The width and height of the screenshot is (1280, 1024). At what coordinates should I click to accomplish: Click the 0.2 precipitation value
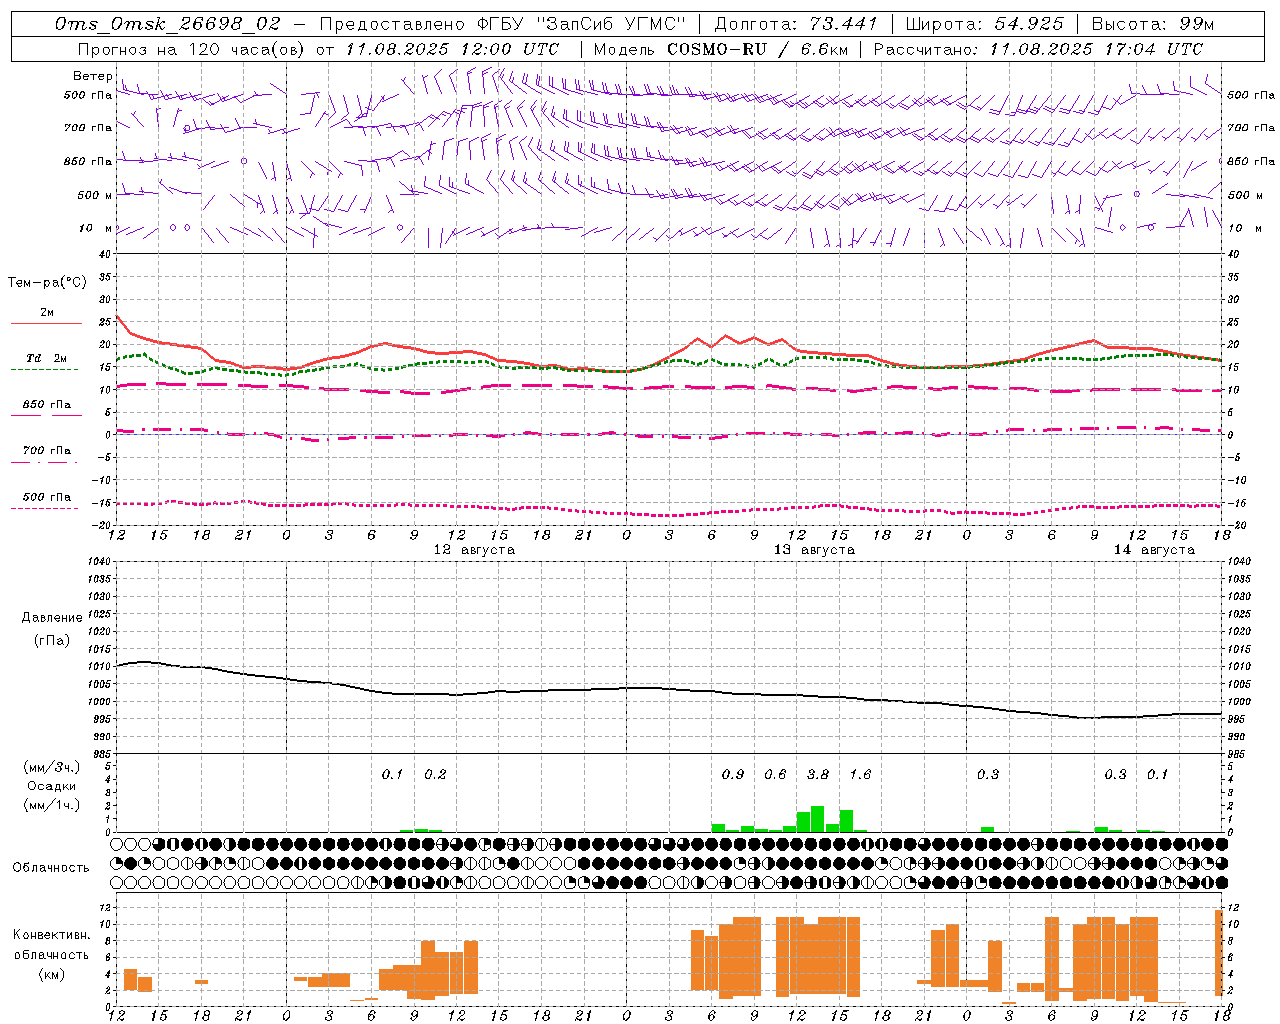click(435, 774)
